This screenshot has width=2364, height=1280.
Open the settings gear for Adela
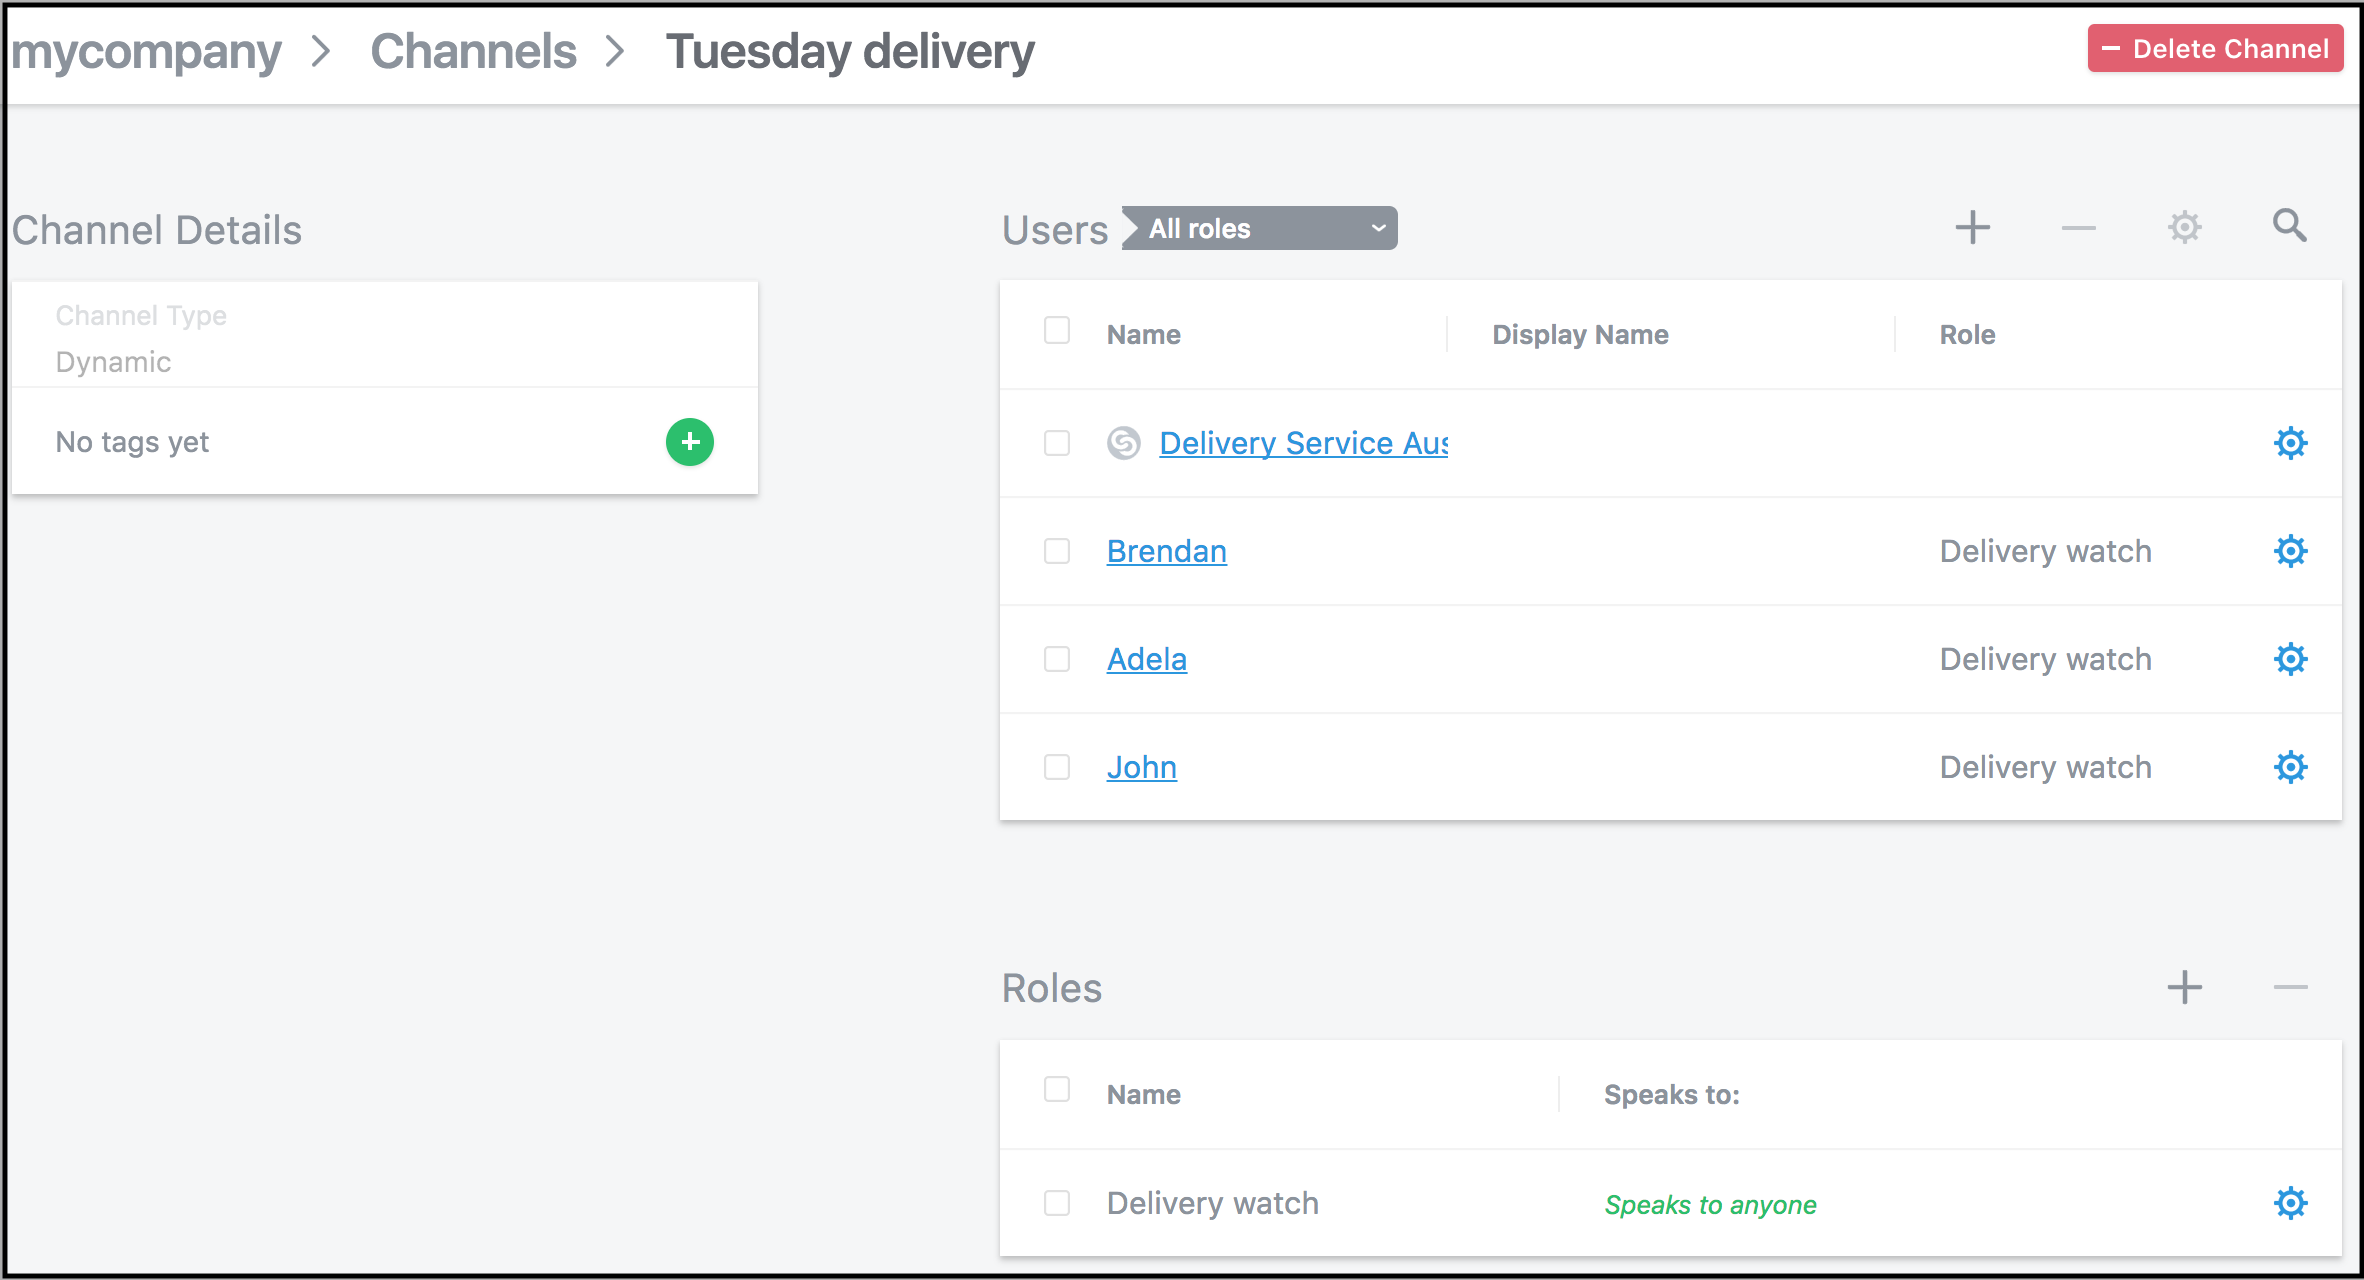tap(2291, 659)
